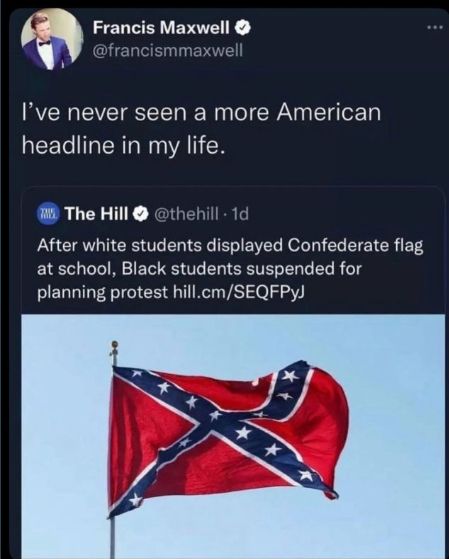
Task: Visit the @thehill handle
Action: coord(186,214)
